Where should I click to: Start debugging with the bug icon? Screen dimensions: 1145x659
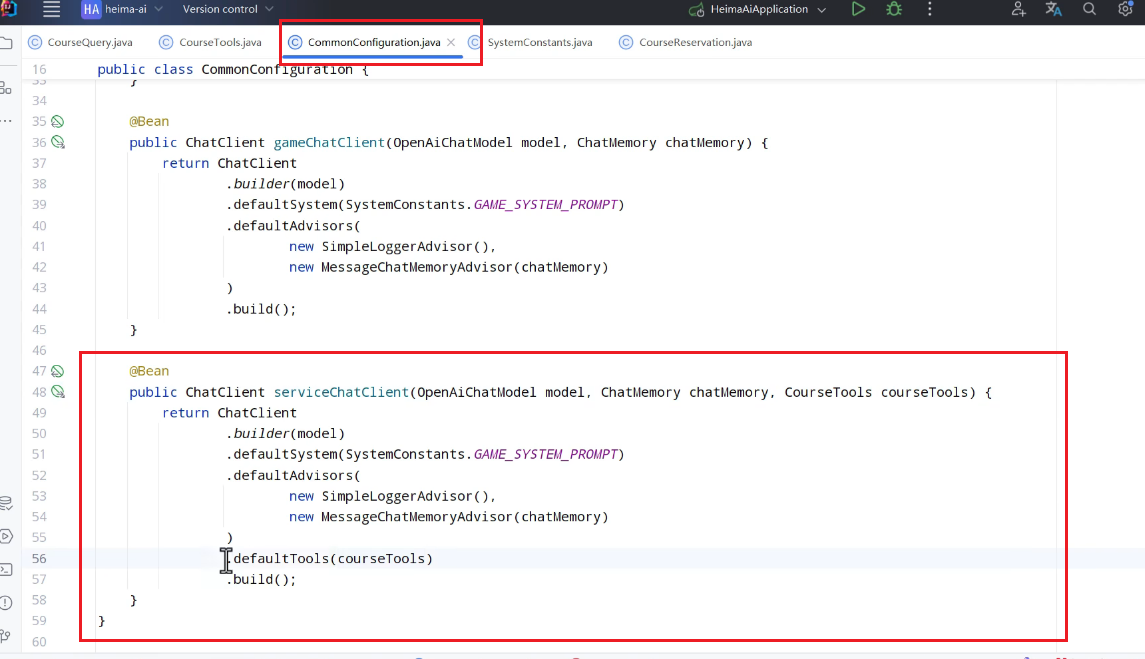click(x=894, y=9)
